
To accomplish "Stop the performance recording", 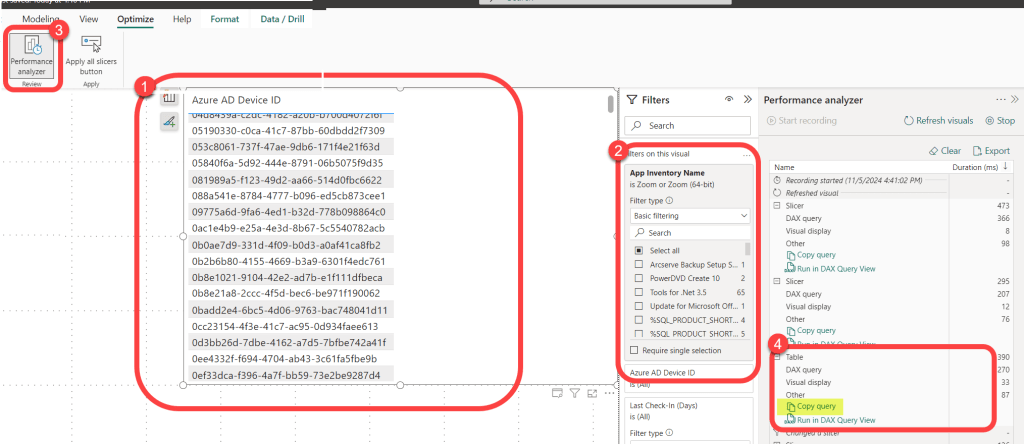I will pos(1000,121).
